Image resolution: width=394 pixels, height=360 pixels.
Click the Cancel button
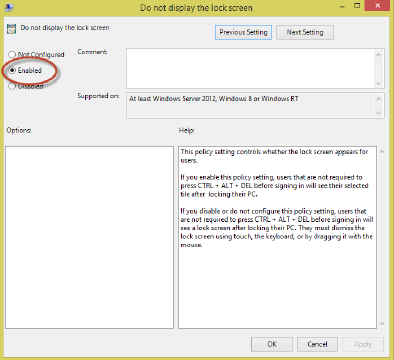pos(317,344)
